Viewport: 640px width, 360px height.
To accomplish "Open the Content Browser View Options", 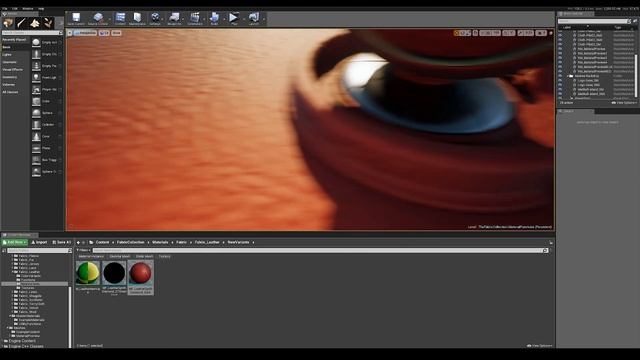I will [x=540, y=346].
